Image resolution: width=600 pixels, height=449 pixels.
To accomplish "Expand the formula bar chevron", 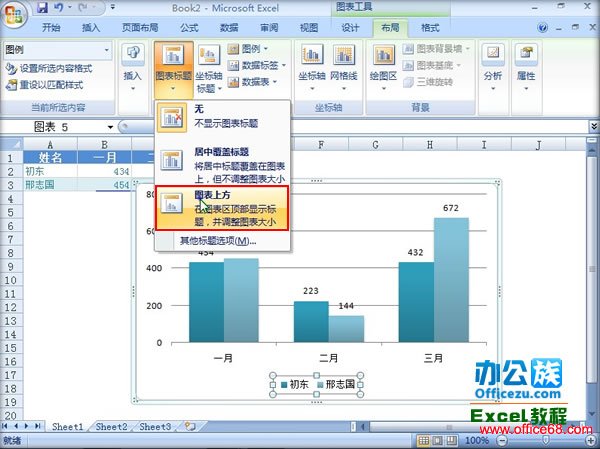I will pos(594,126).
